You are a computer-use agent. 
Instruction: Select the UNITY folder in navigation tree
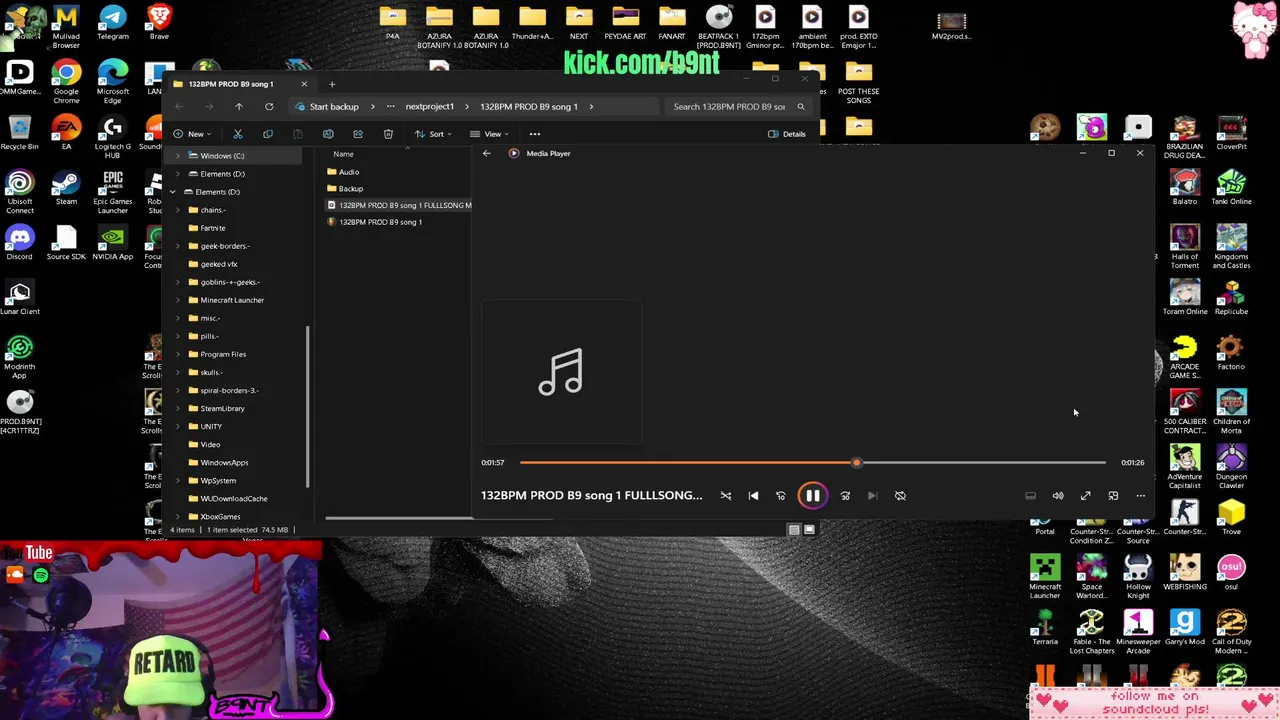[x=210, y=426]
